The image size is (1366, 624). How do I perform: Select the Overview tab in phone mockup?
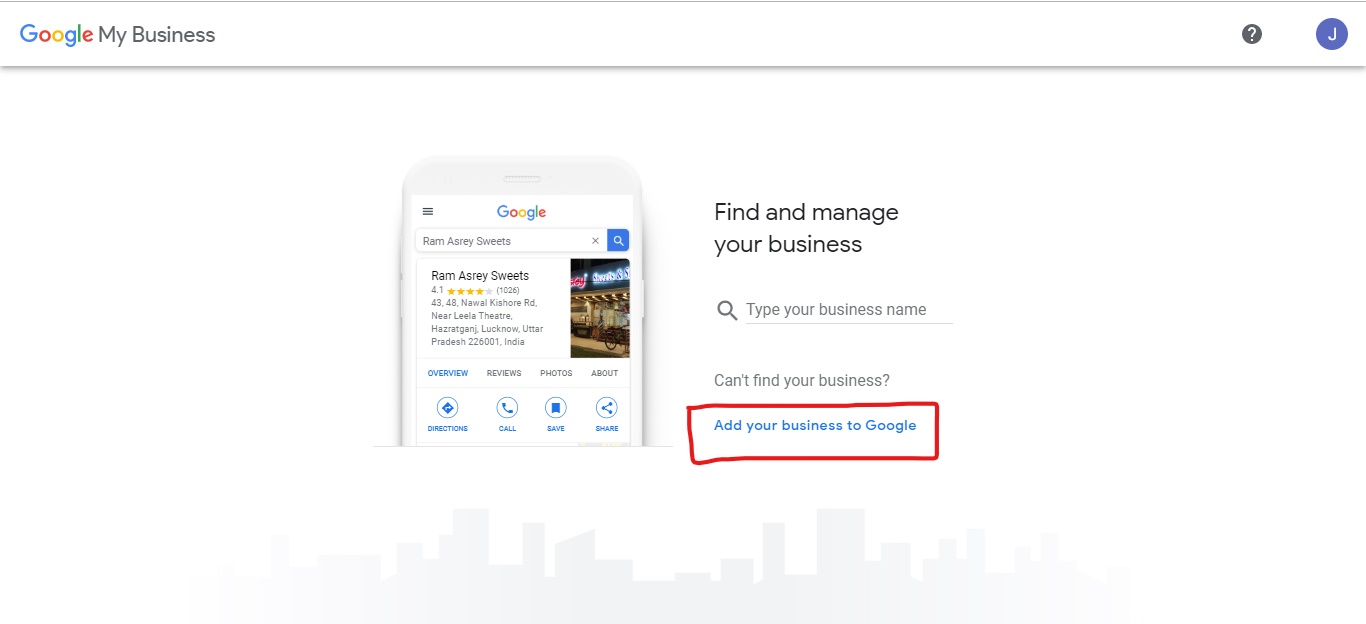tap(448, 373)
